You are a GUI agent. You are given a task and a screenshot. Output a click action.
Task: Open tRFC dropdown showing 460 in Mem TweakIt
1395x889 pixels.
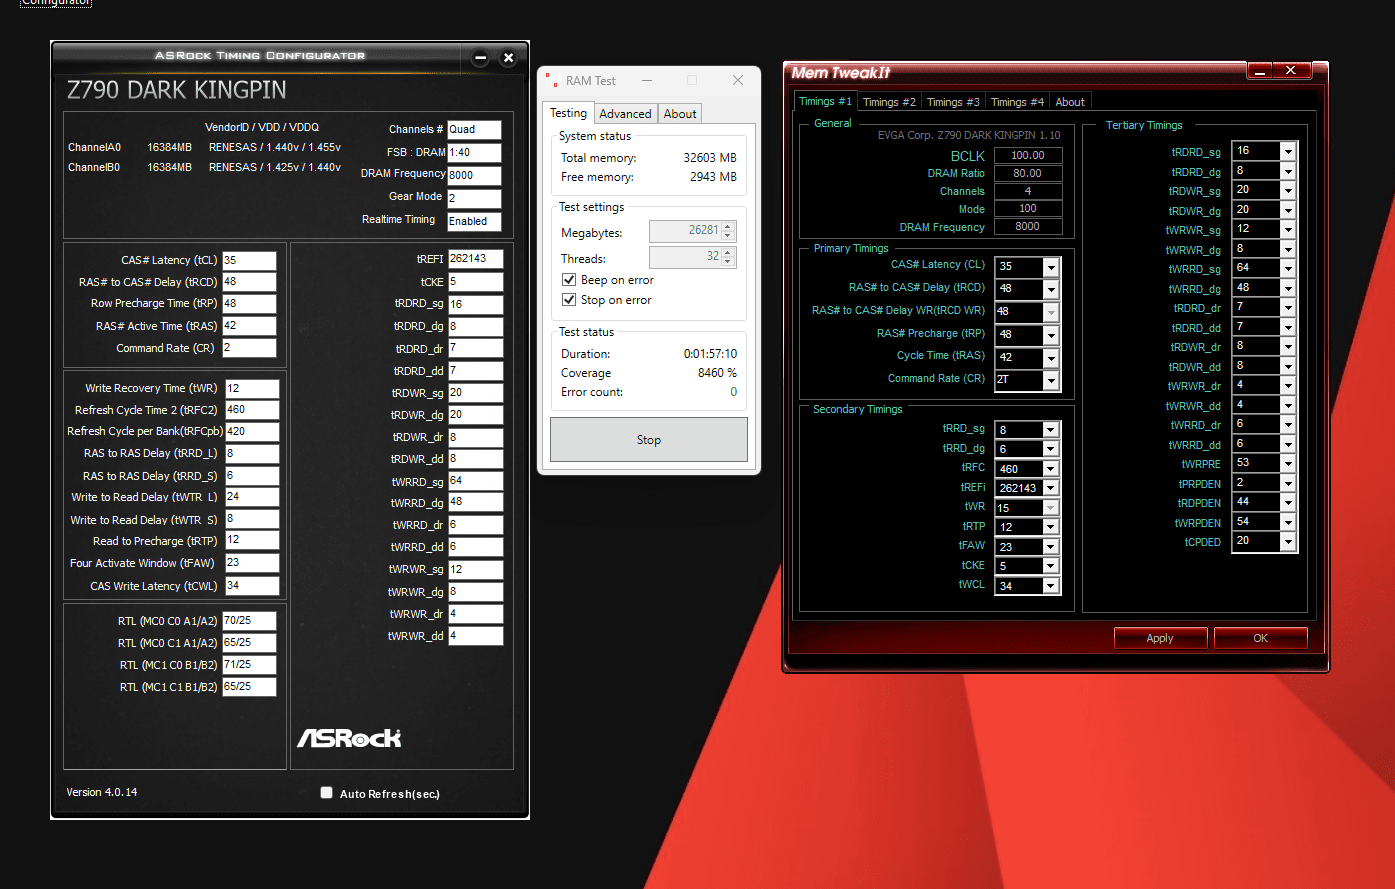point(1050,469)
